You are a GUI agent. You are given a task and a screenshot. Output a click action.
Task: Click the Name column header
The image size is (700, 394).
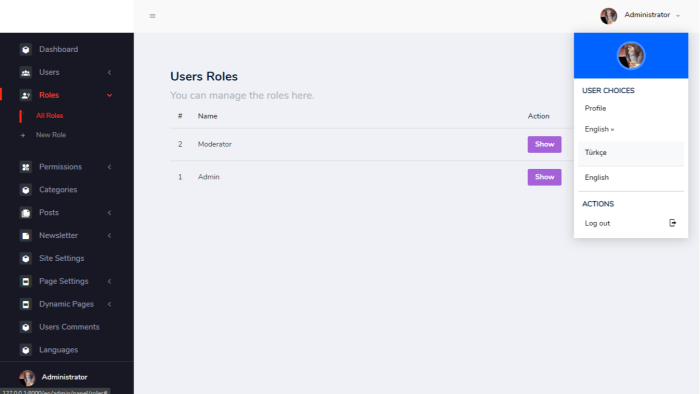click(208, 116)
